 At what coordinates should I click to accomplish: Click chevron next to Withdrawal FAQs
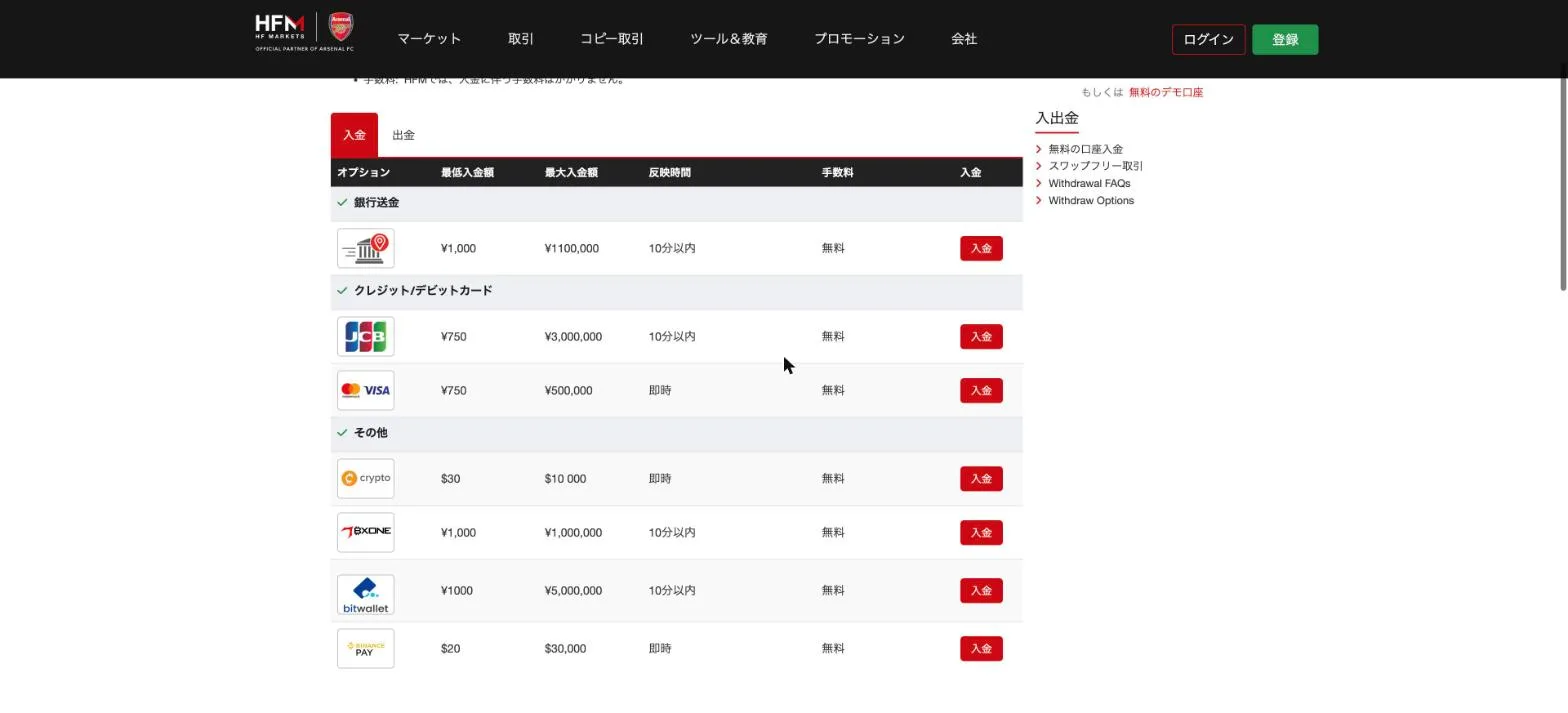click(x=1039, y=184)
